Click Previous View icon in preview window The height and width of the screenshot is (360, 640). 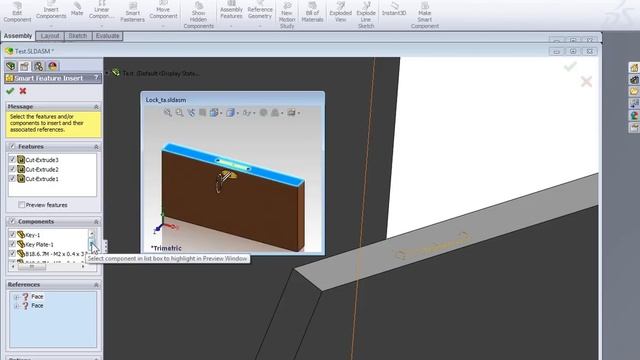coord(191,113)
